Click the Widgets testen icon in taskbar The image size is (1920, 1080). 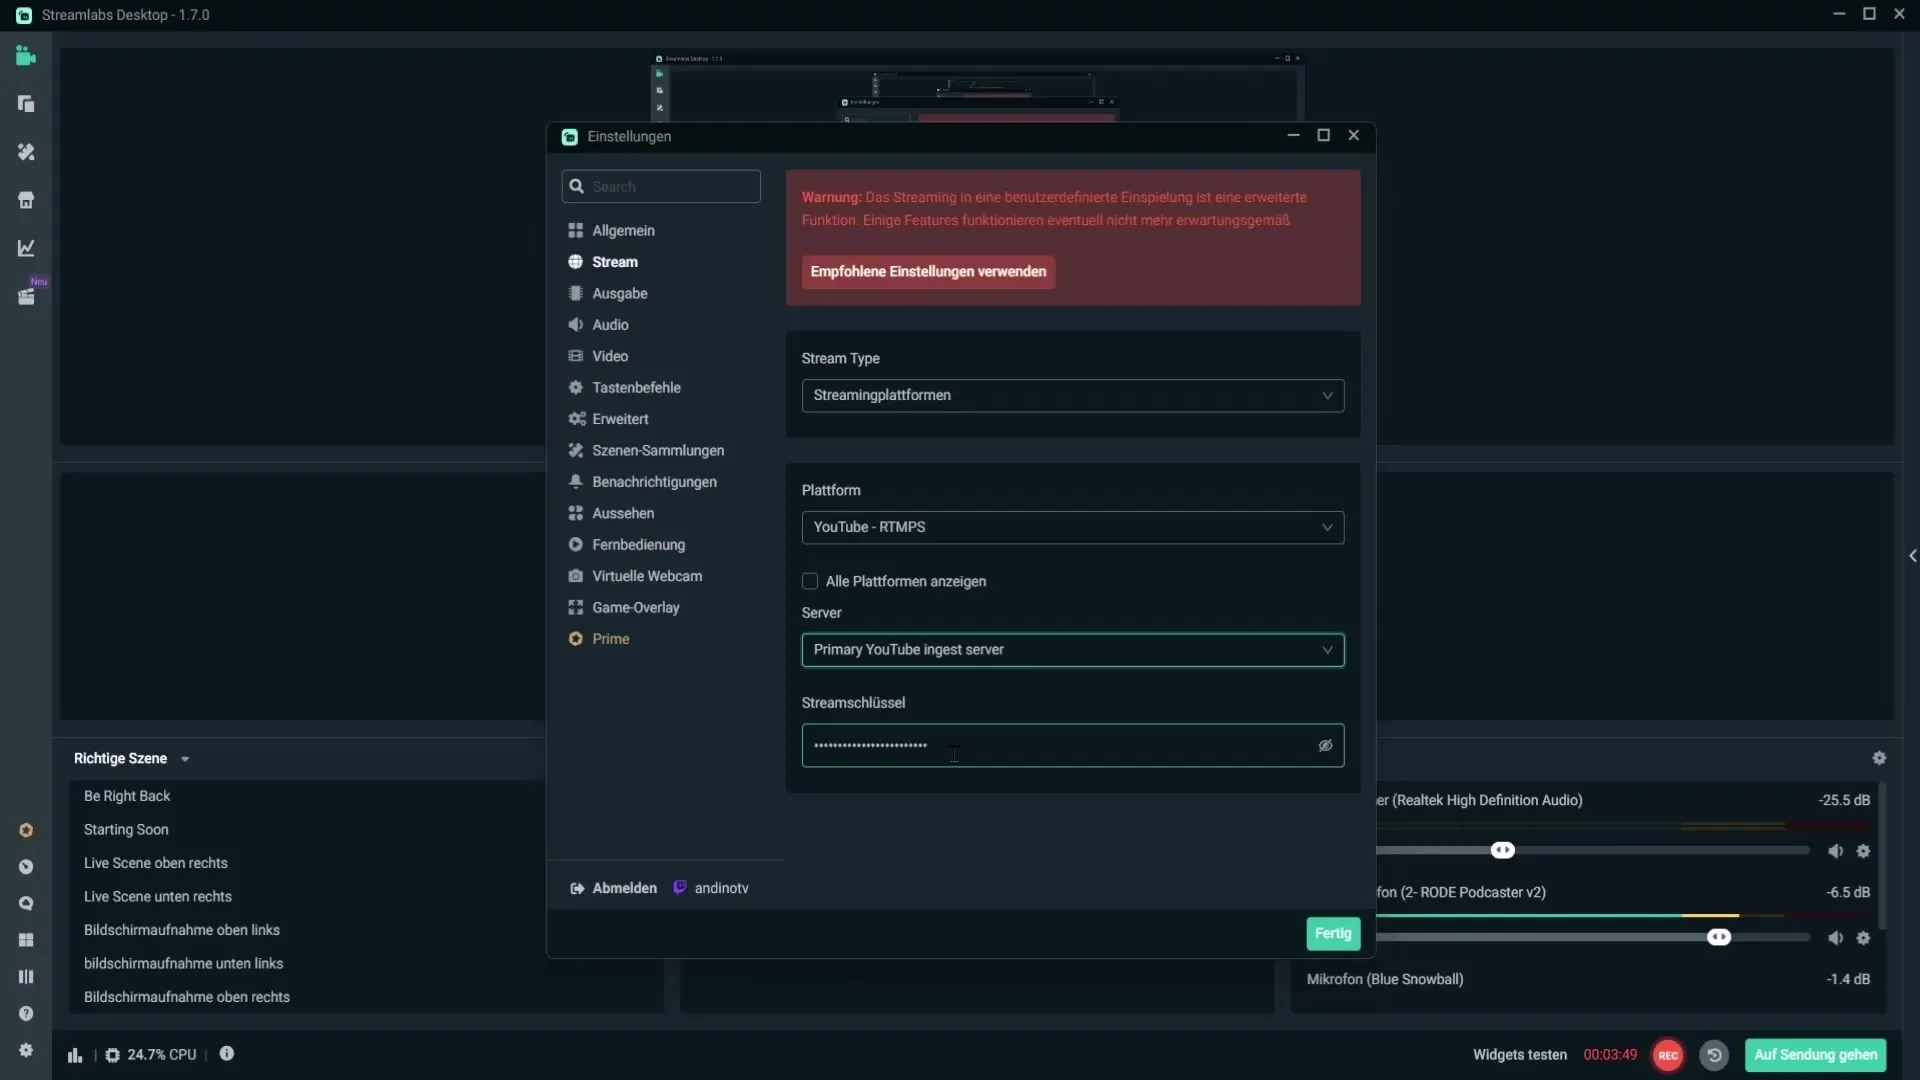pos(1519,1054)
